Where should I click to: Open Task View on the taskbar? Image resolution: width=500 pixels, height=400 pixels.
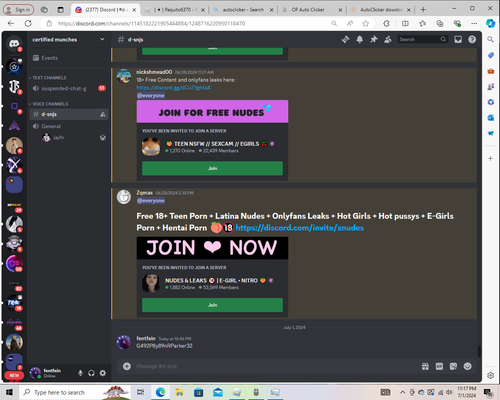pos(141,392)
